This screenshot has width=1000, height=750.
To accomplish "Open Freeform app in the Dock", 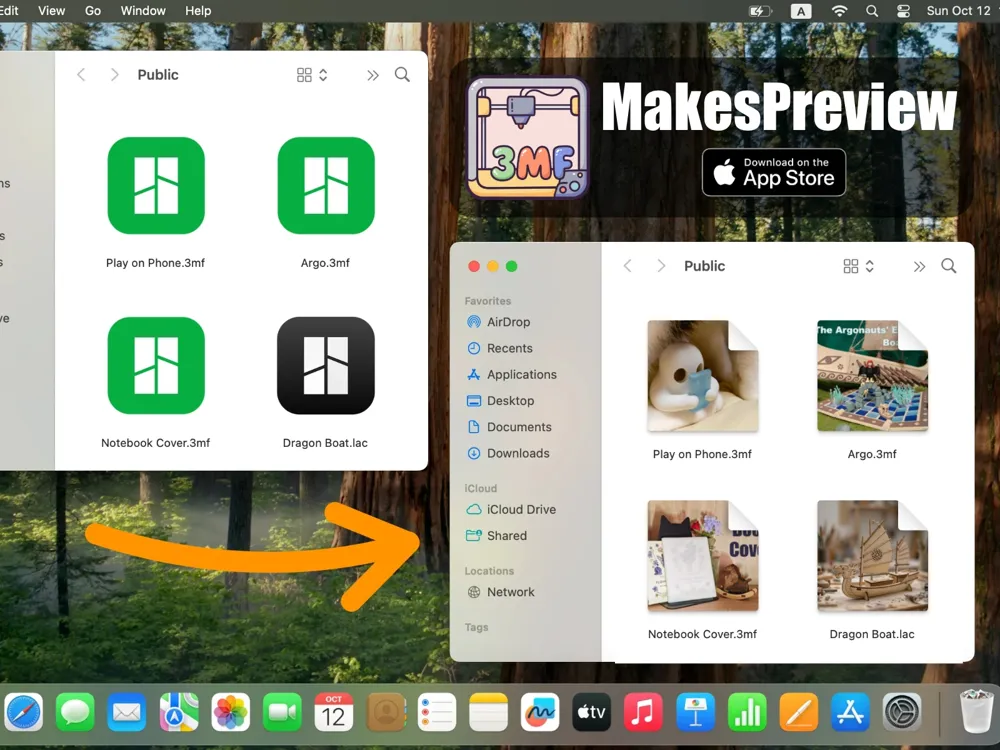I will coord(540,712).
